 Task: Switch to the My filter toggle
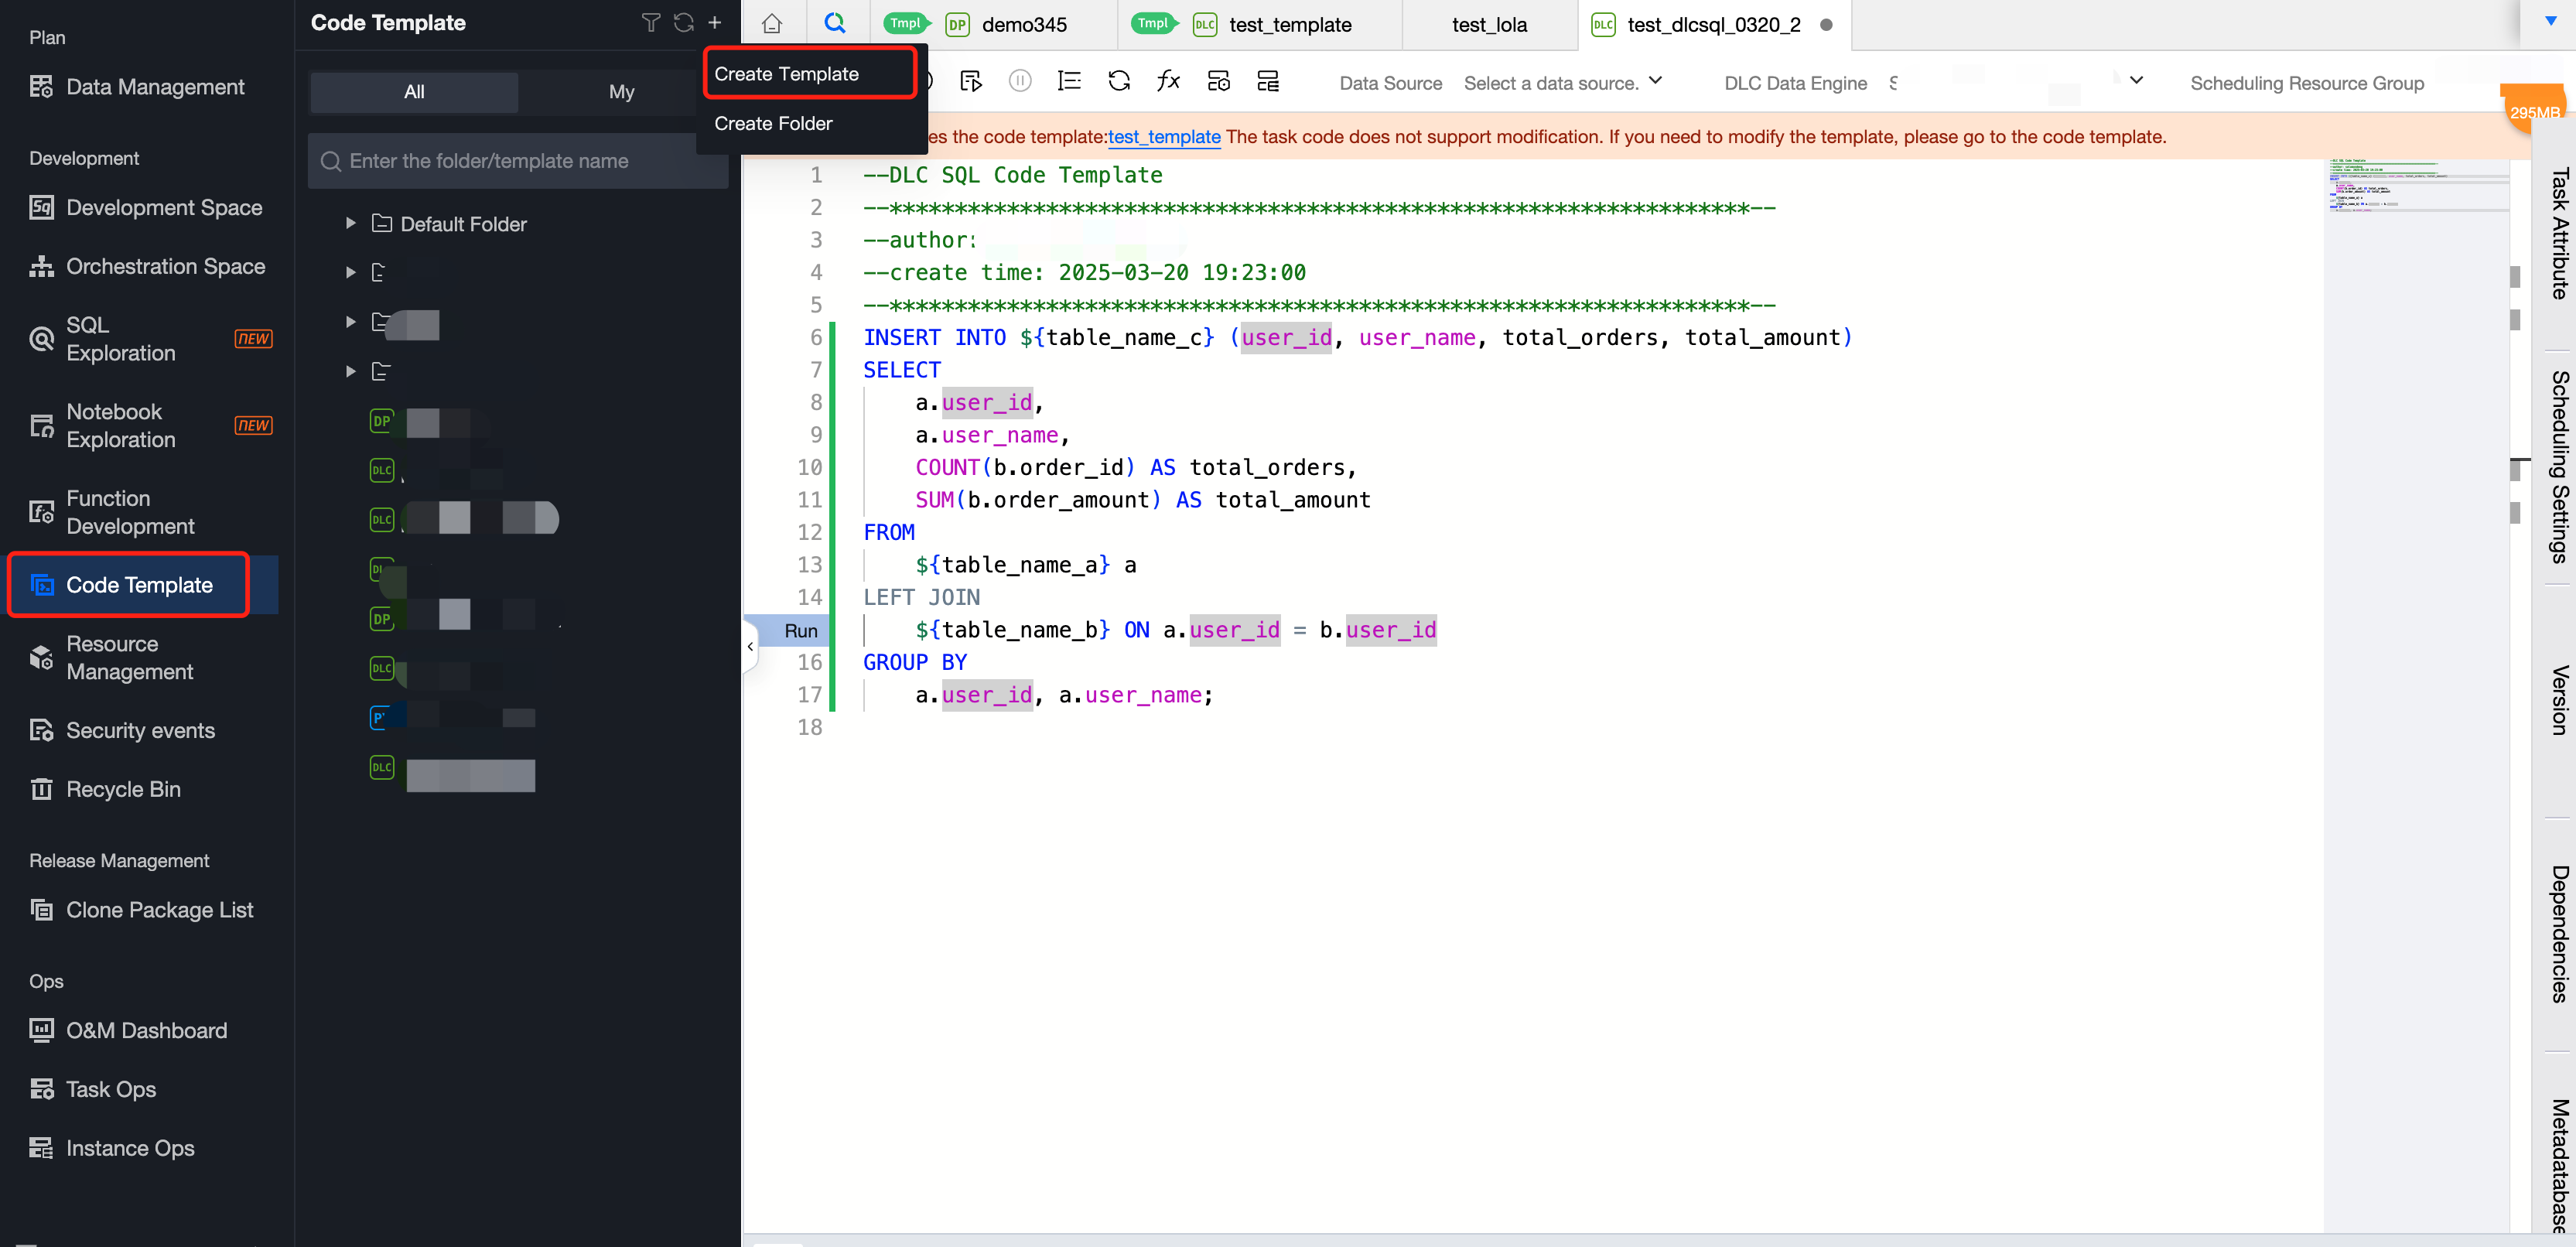click(621, 92)
